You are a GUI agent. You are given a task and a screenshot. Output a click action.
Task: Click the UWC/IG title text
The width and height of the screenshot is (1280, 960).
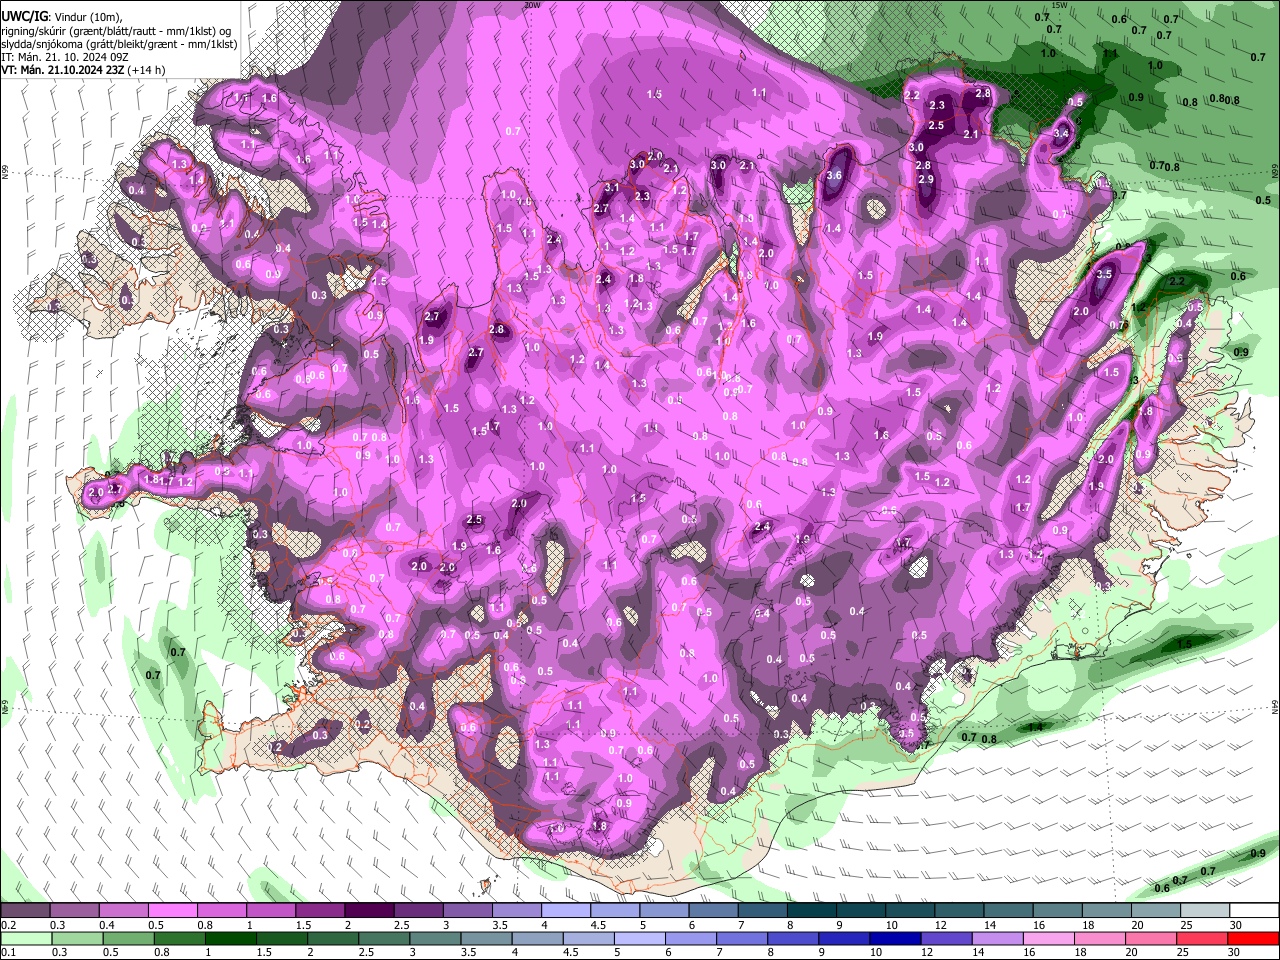coord(24,16)
